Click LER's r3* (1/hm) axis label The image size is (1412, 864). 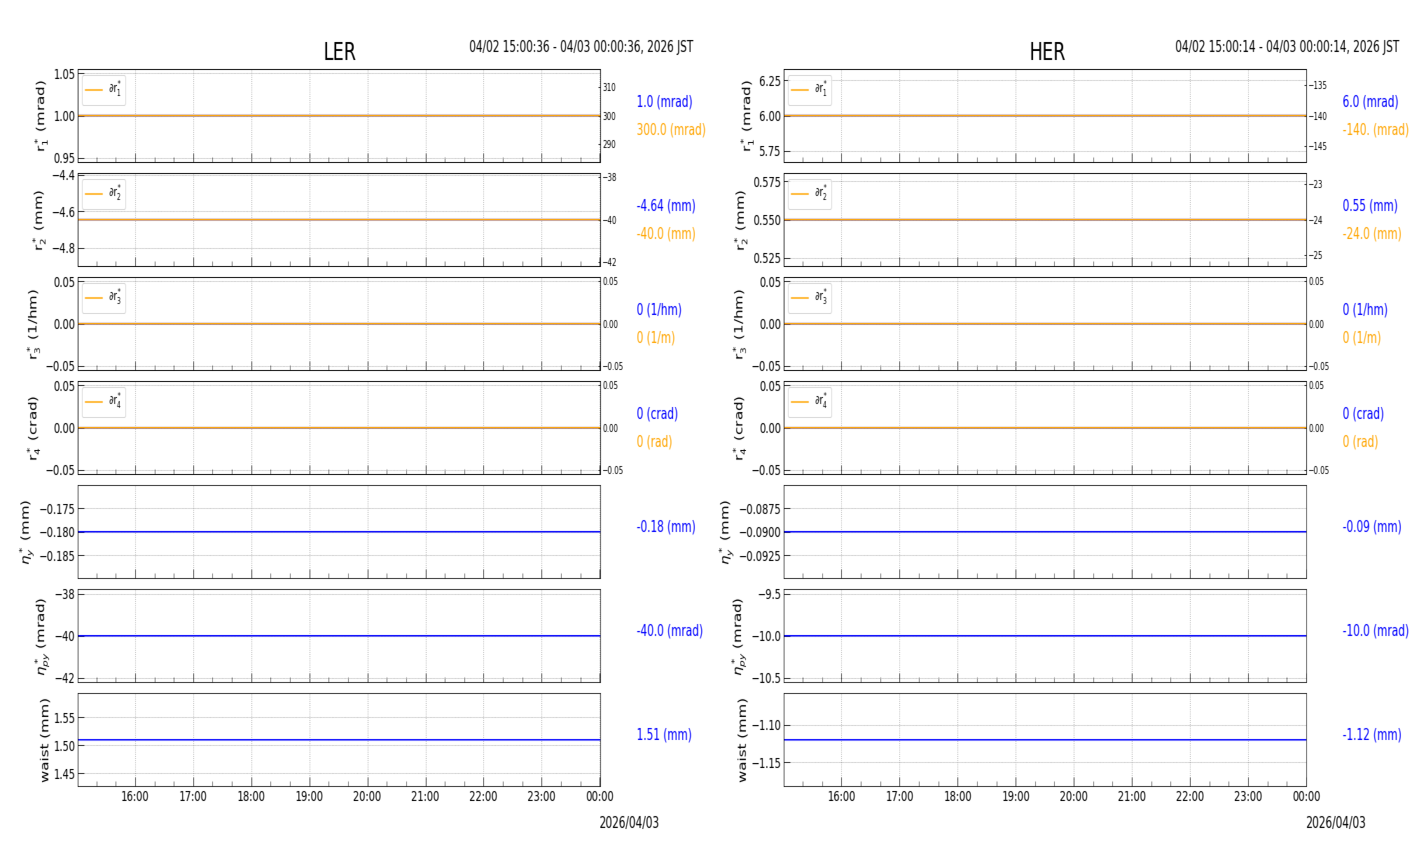(33, 324)
